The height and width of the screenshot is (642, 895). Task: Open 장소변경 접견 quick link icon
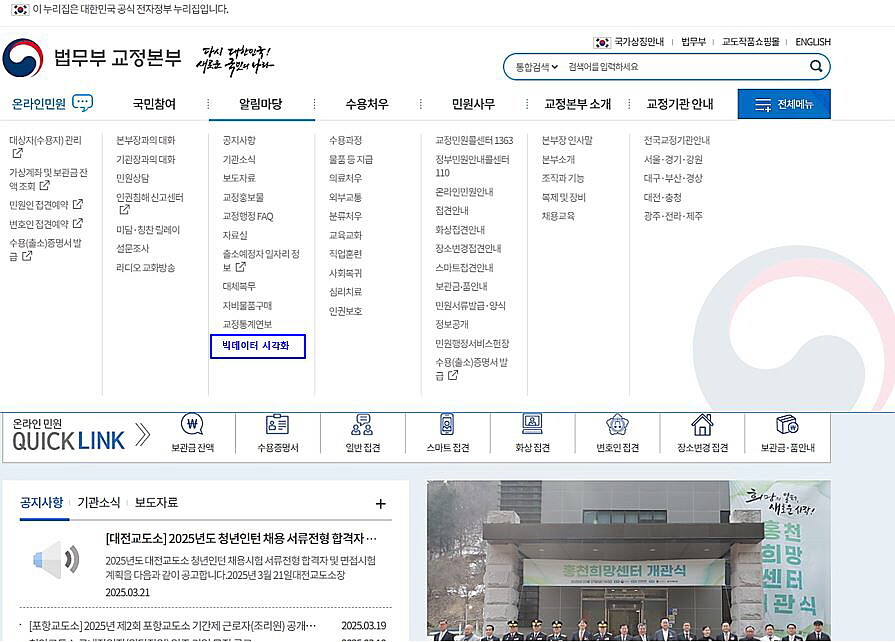pyautogui.click(x=702, y=426)
